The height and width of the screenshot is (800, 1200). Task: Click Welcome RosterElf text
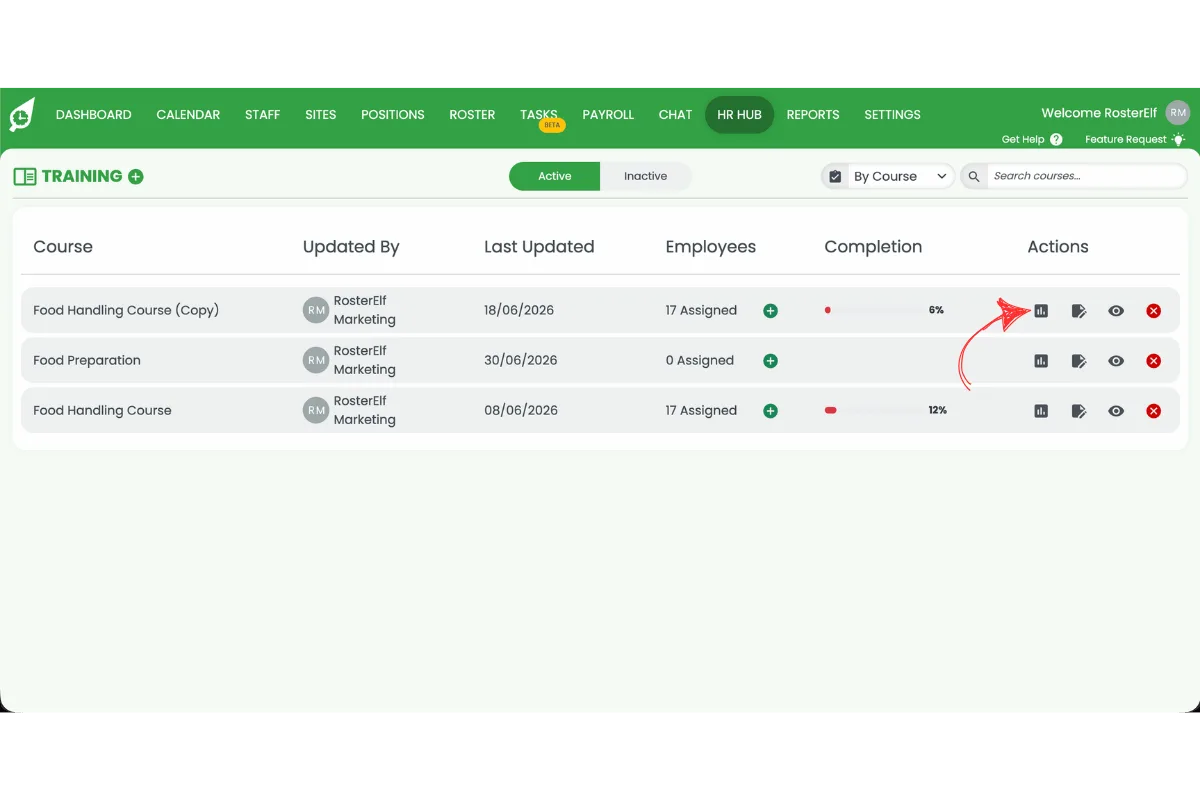[x=1099, y=113]
